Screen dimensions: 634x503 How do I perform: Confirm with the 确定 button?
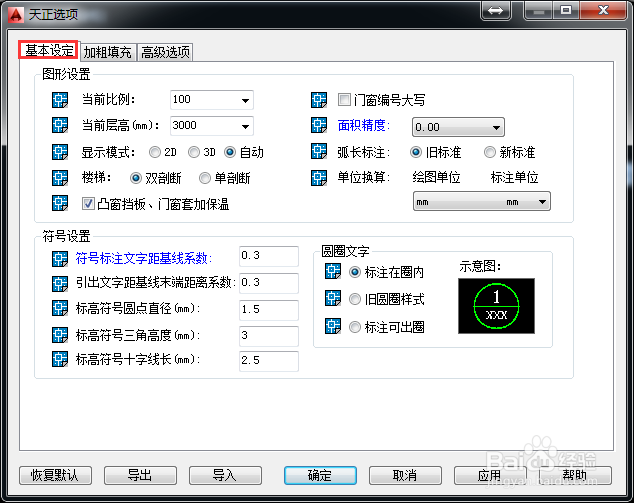point(320,476)
